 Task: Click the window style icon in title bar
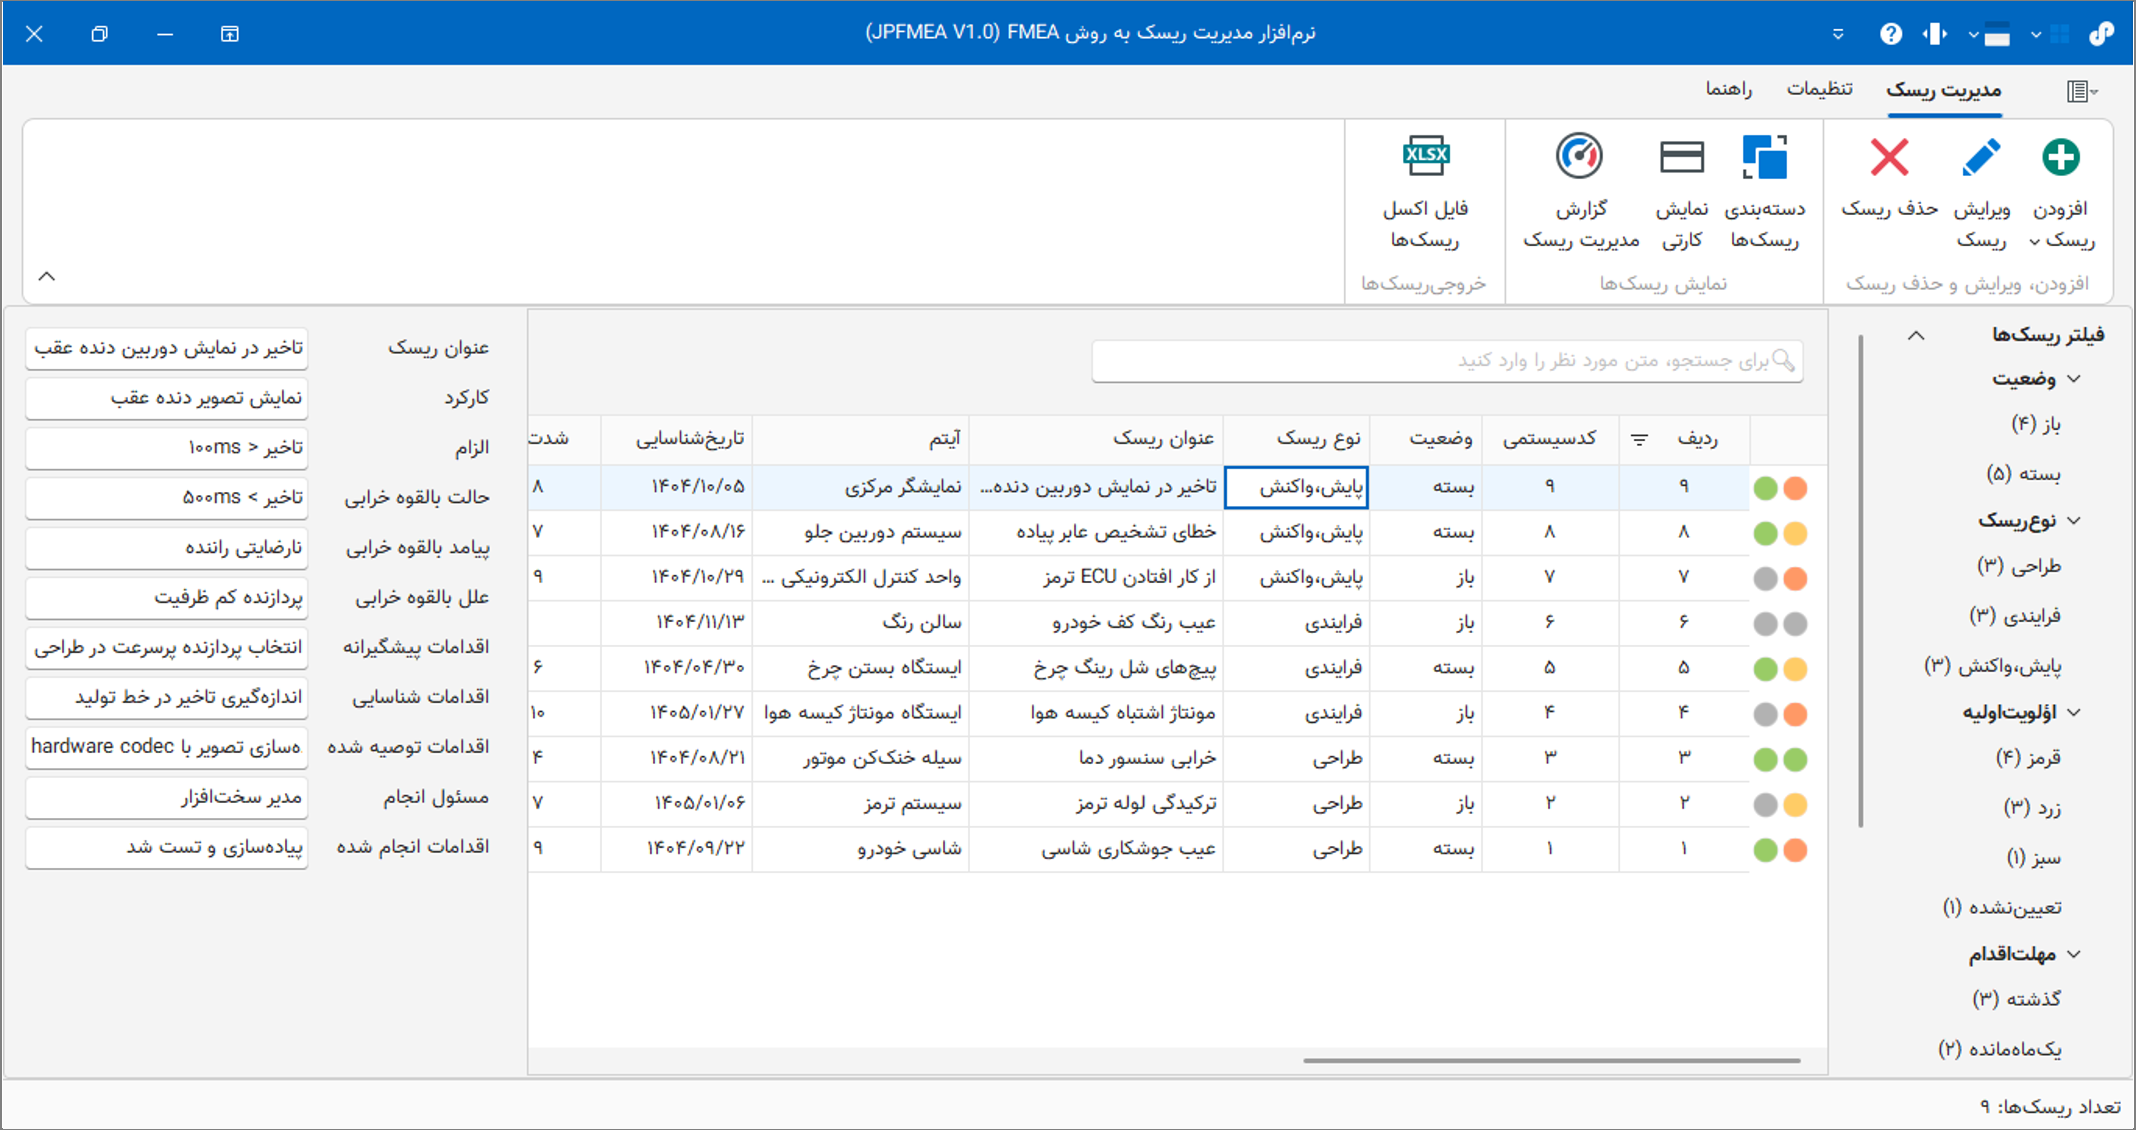(1997, 35)
